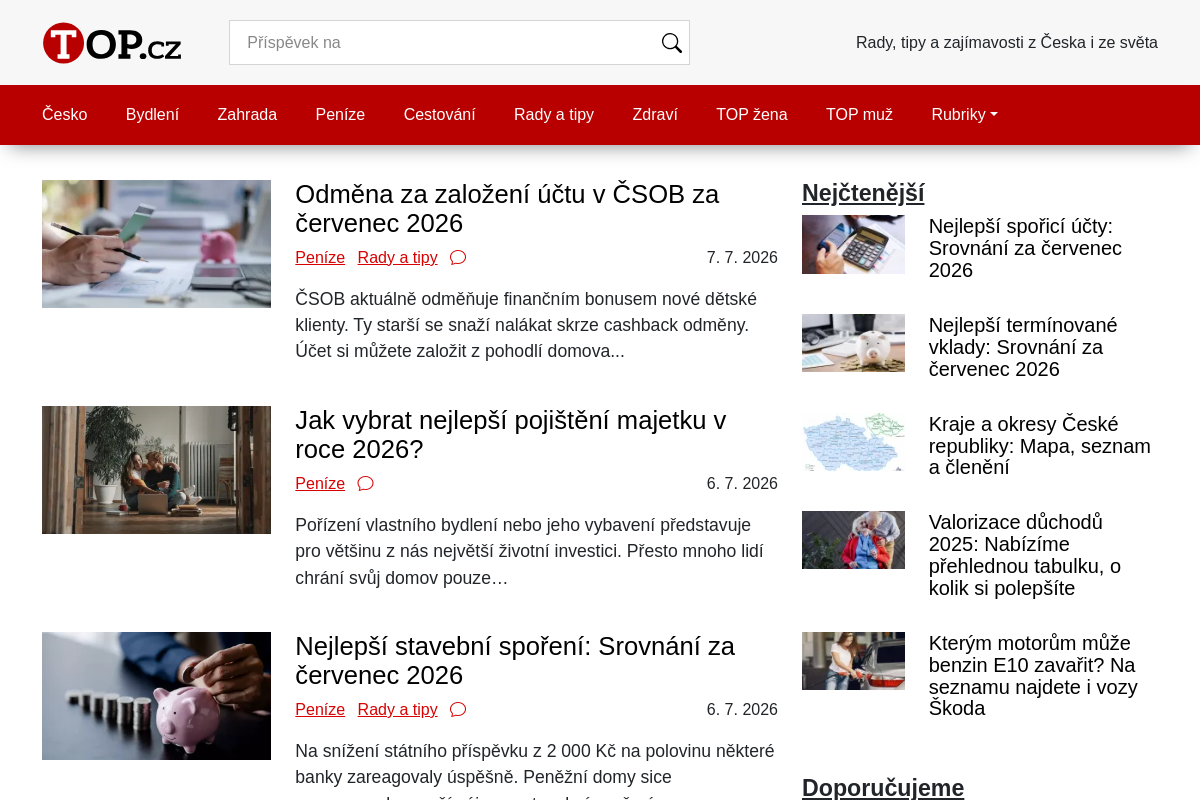Open the TOP muž menu section

click(x=859, y=114)
